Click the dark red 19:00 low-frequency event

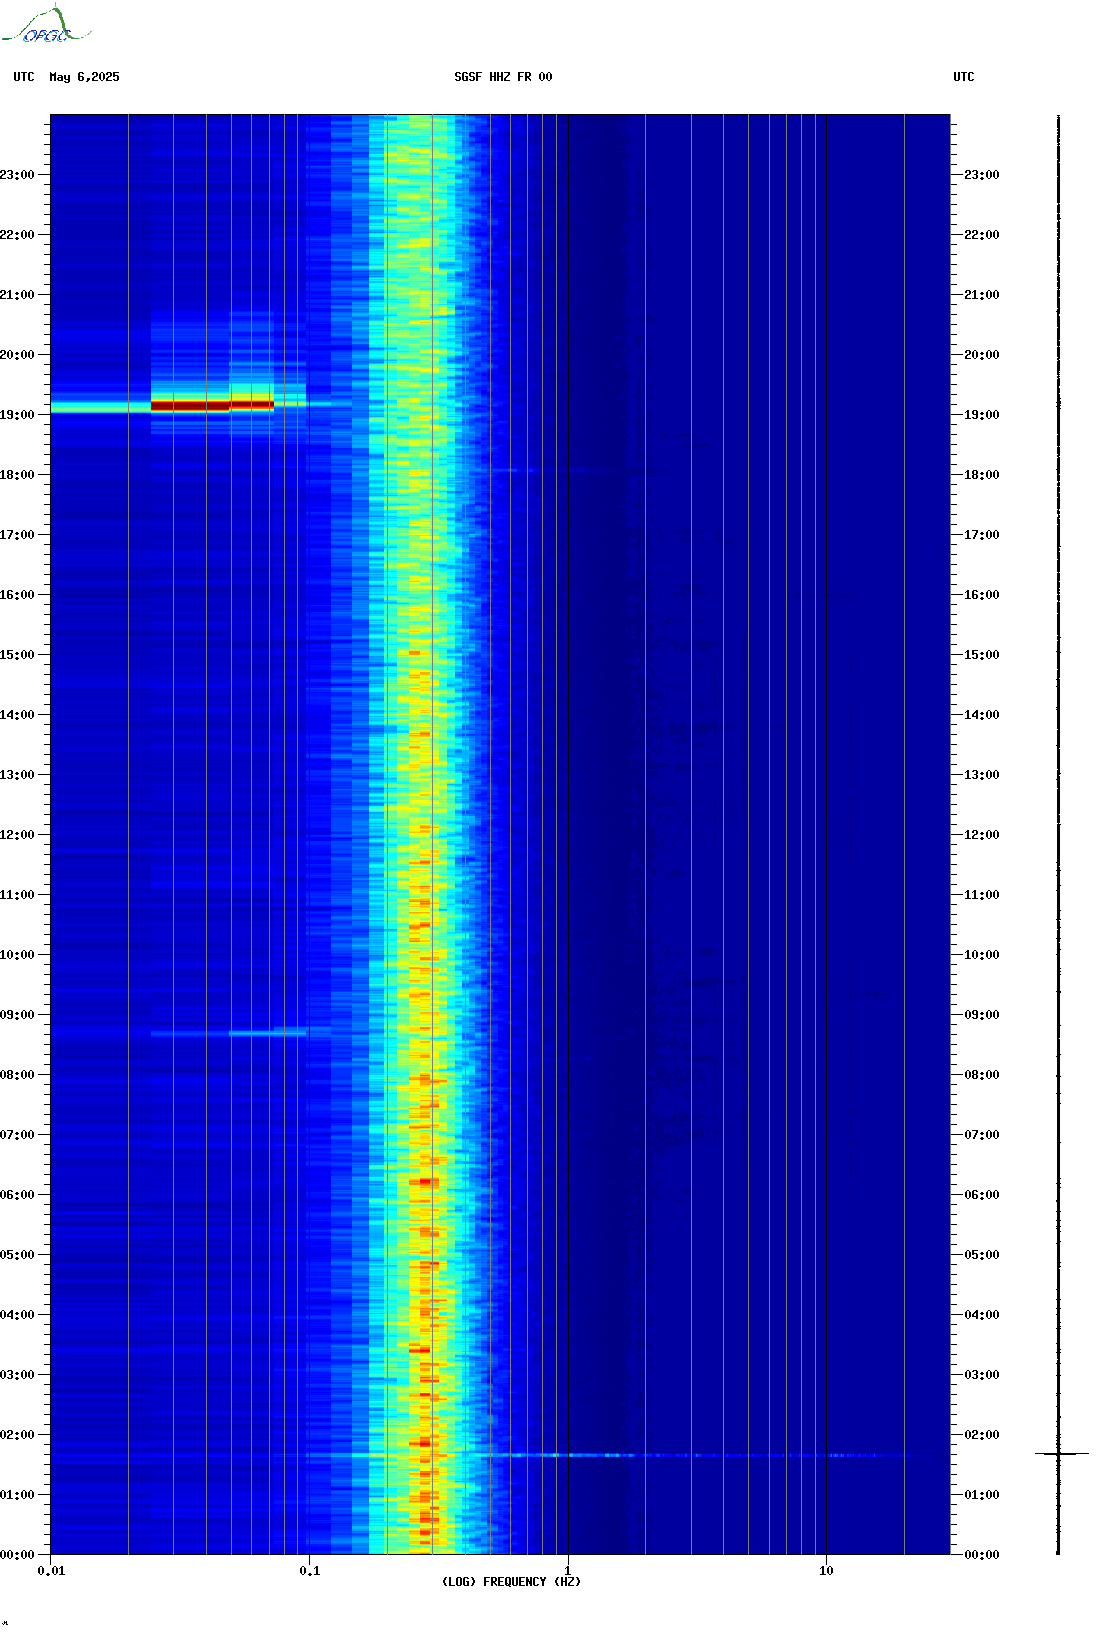tap(212, 405)
